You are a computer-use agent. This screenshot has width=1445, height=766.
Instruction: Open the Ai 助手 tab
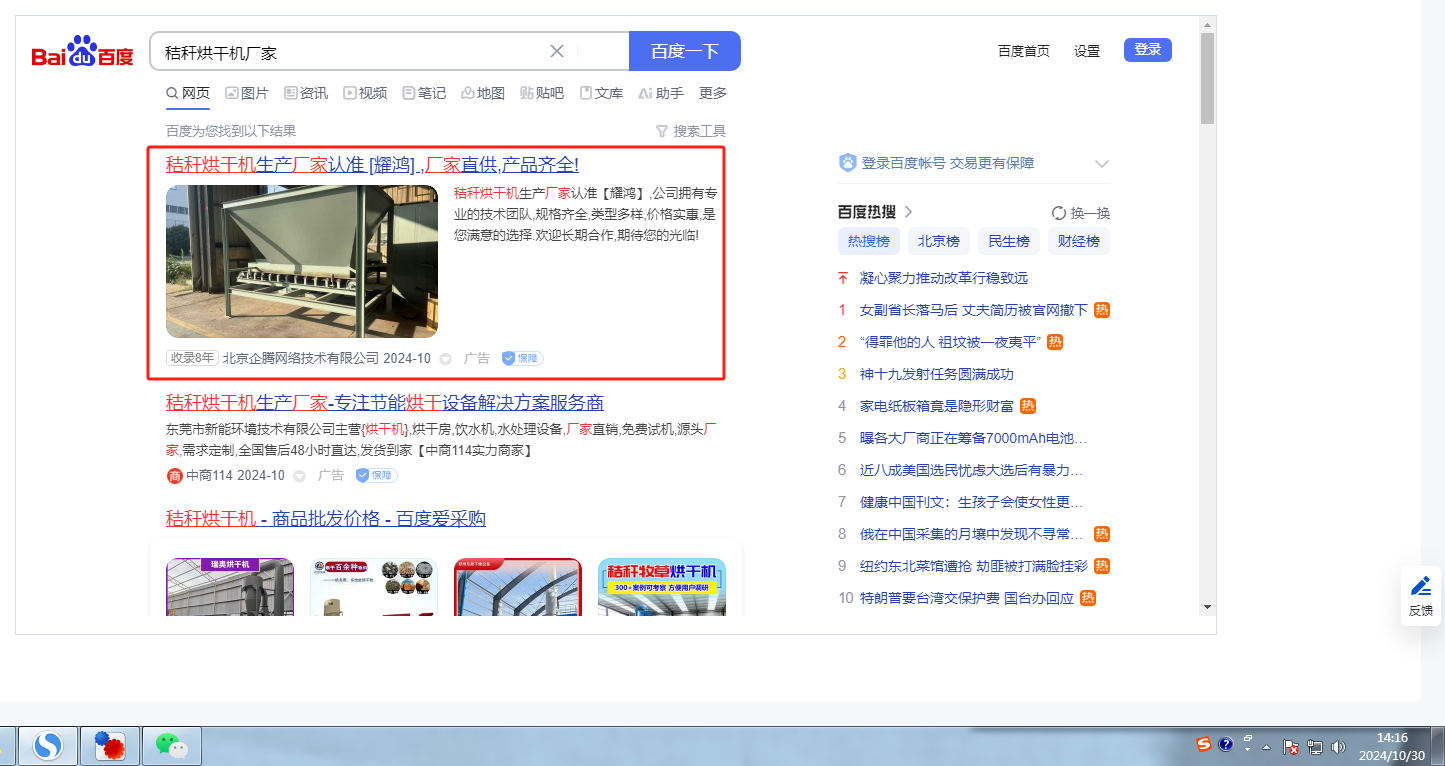point(661,93)
